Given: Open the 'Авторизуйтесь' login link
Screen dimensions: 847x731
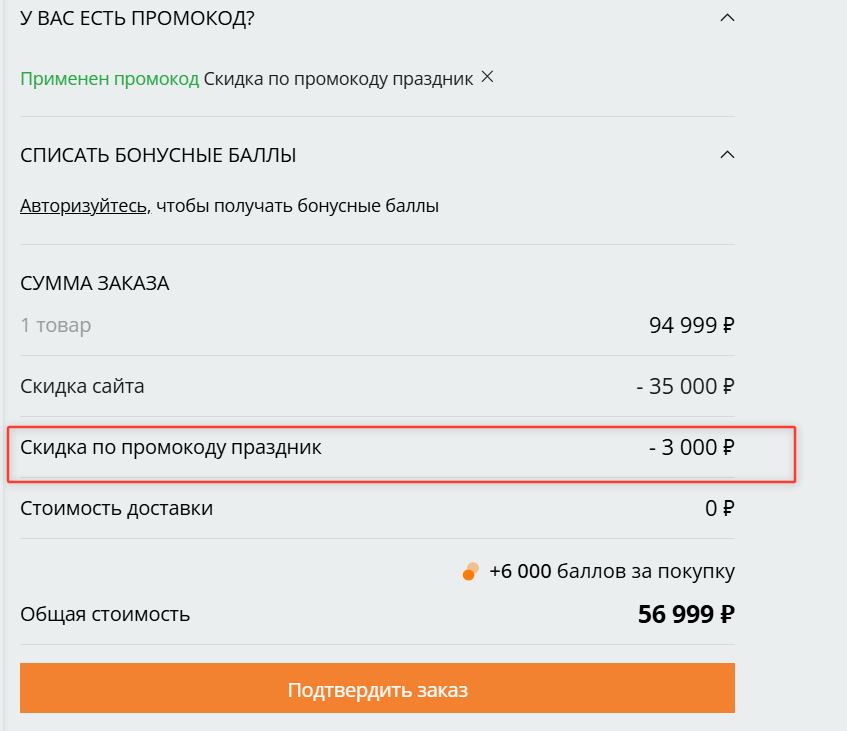Looking at the screenshot, I should click(84, 206).
